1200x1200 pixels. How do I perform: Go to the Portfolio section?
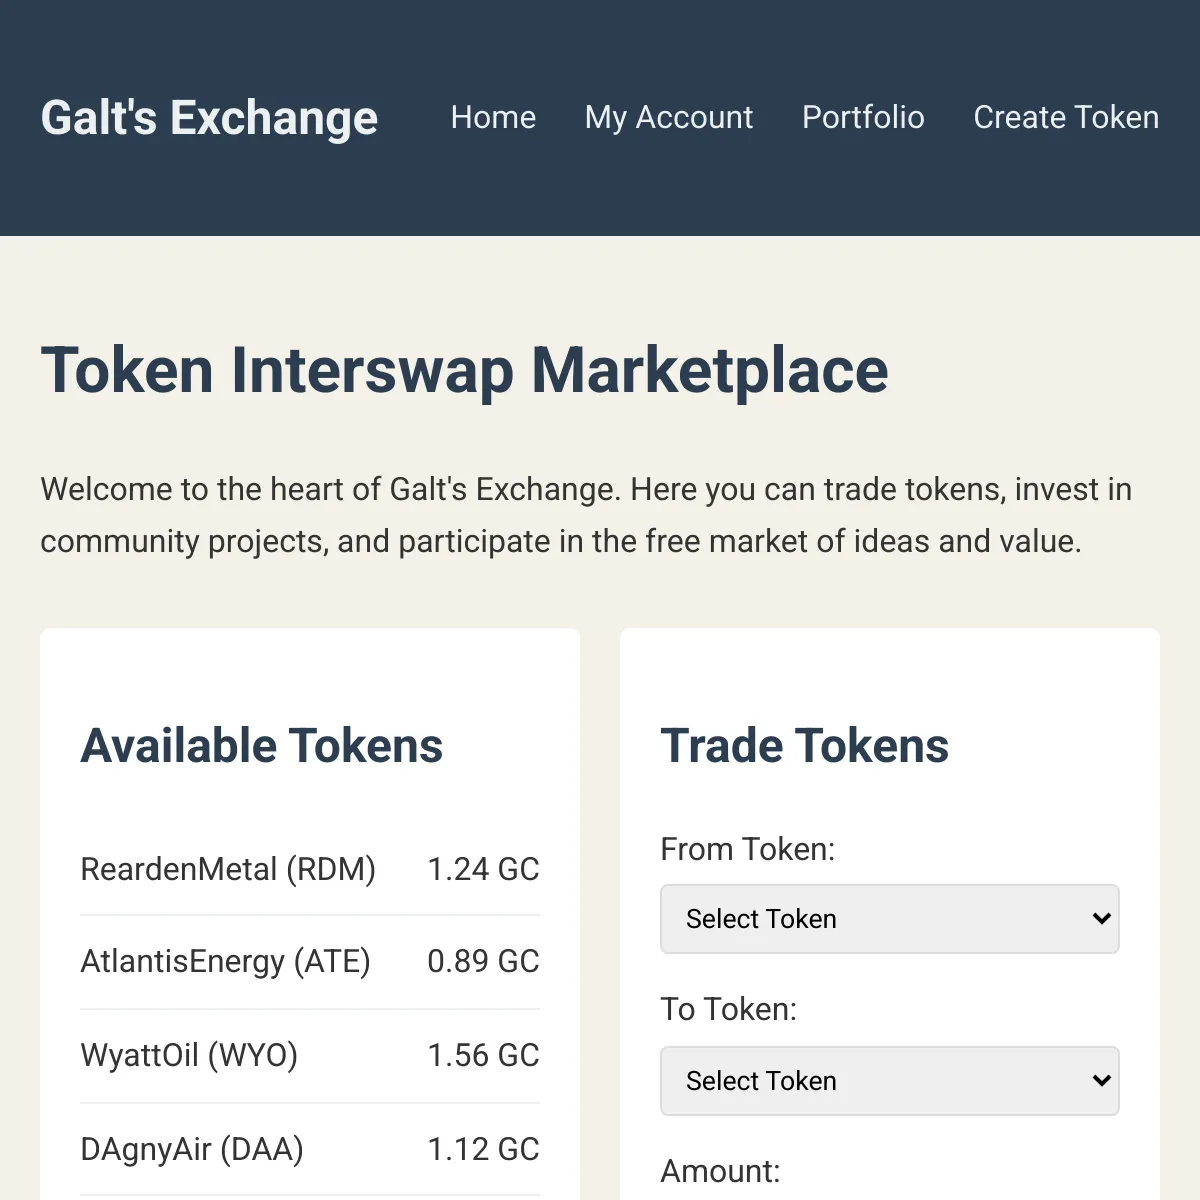(x=863, y=117)
